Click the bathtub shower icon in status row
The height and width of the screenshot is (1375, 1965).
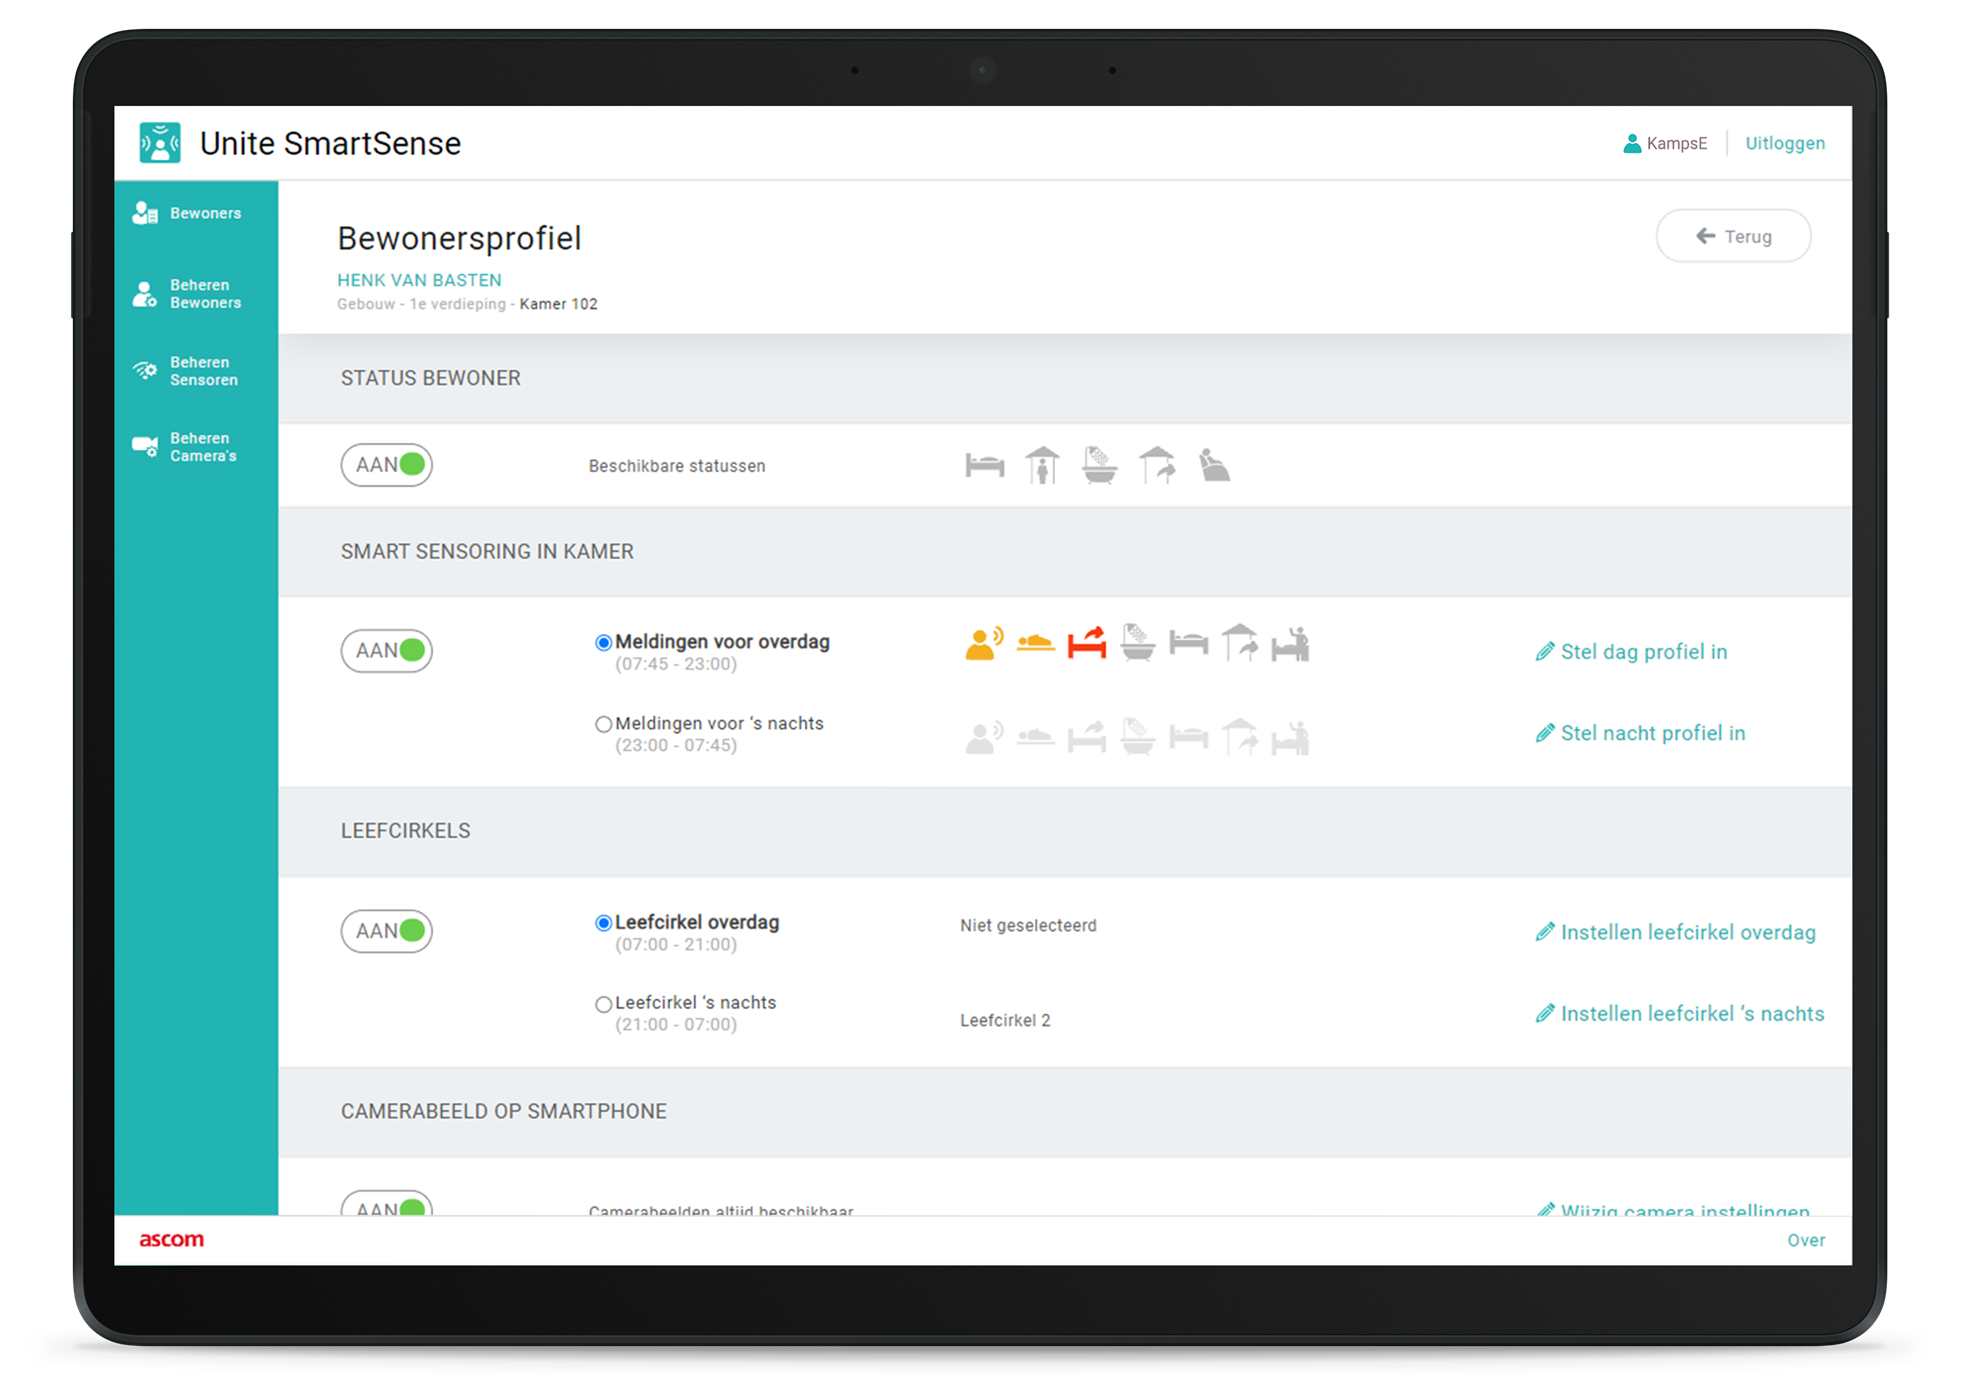pos(1099,466)
